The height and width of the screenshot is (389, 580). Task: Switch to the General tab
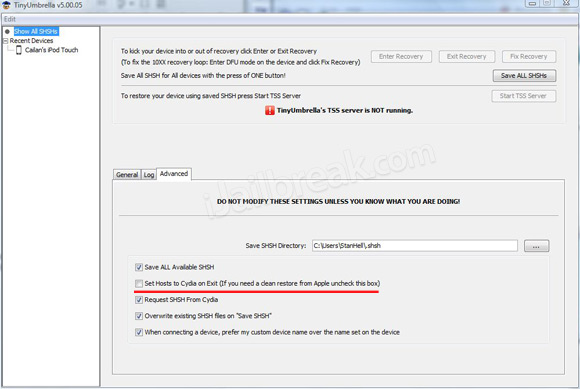pos(127,175)
